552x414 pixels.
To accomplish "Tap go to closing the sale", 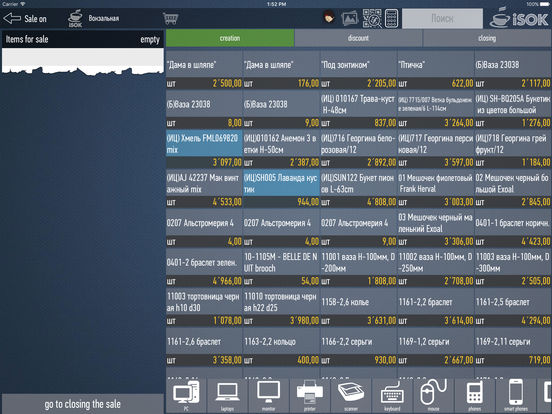I will (83, 404).
